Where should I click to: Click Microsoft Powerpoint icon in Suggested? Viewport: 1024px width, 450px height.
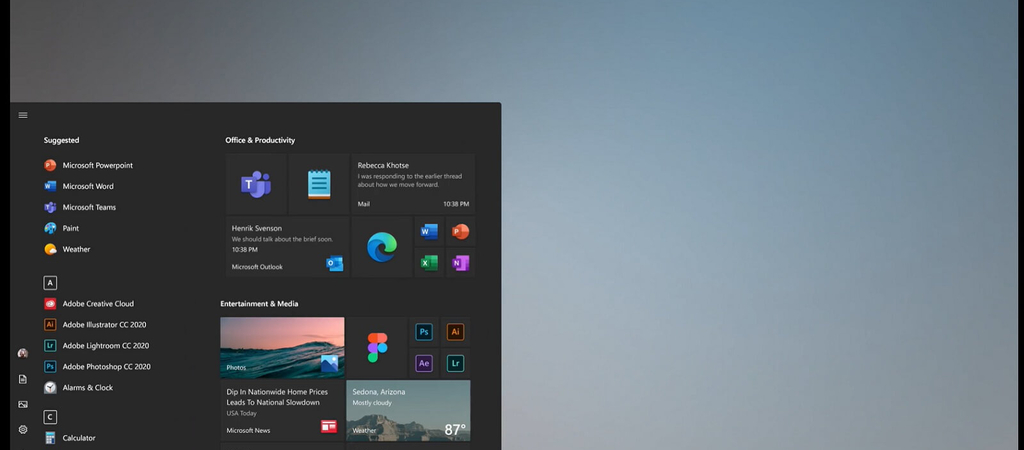point(50,165)
